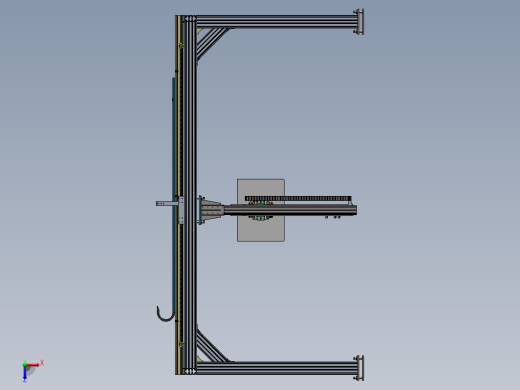Select the small bracket arm left of column
The image size is (520, 390).
(x=167, y=203)
